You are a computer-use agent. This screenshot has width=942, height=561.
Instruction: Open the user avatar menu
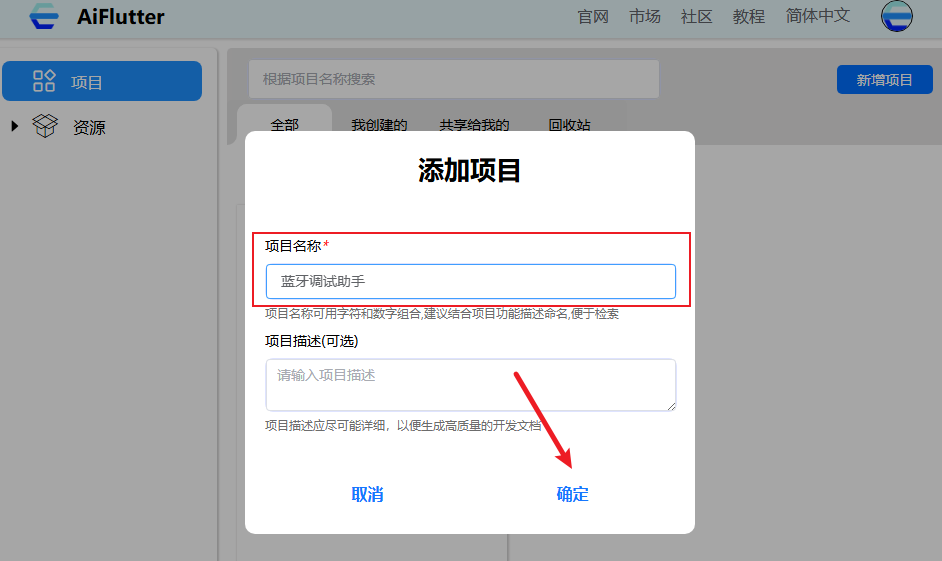pyautogui.click(x=896, y=16)
